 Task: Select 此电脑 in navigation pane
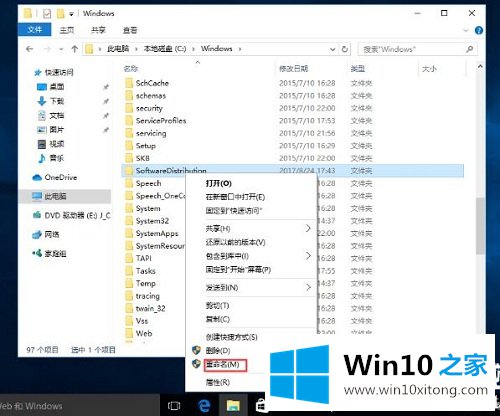pyautogui.click(x=55, y=196)
